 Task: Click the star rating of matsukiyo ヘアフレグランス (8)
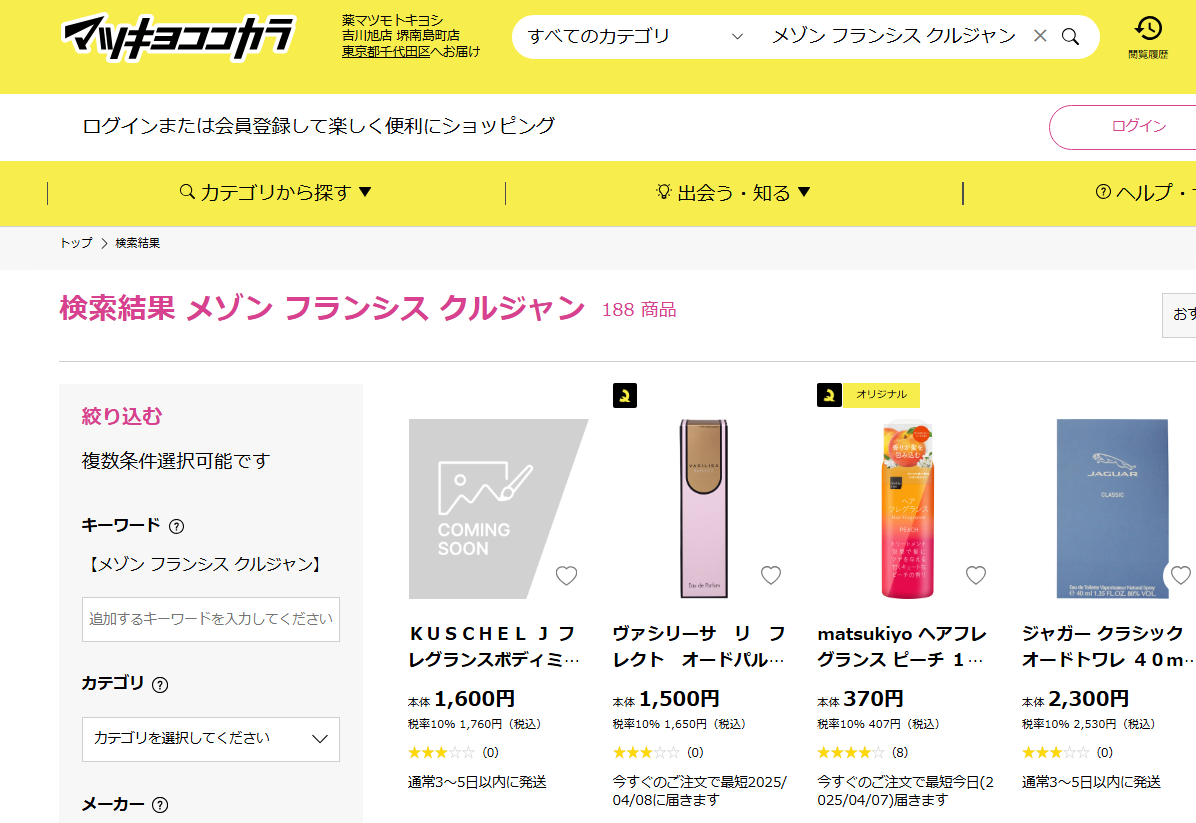click(x=850, y=753)
